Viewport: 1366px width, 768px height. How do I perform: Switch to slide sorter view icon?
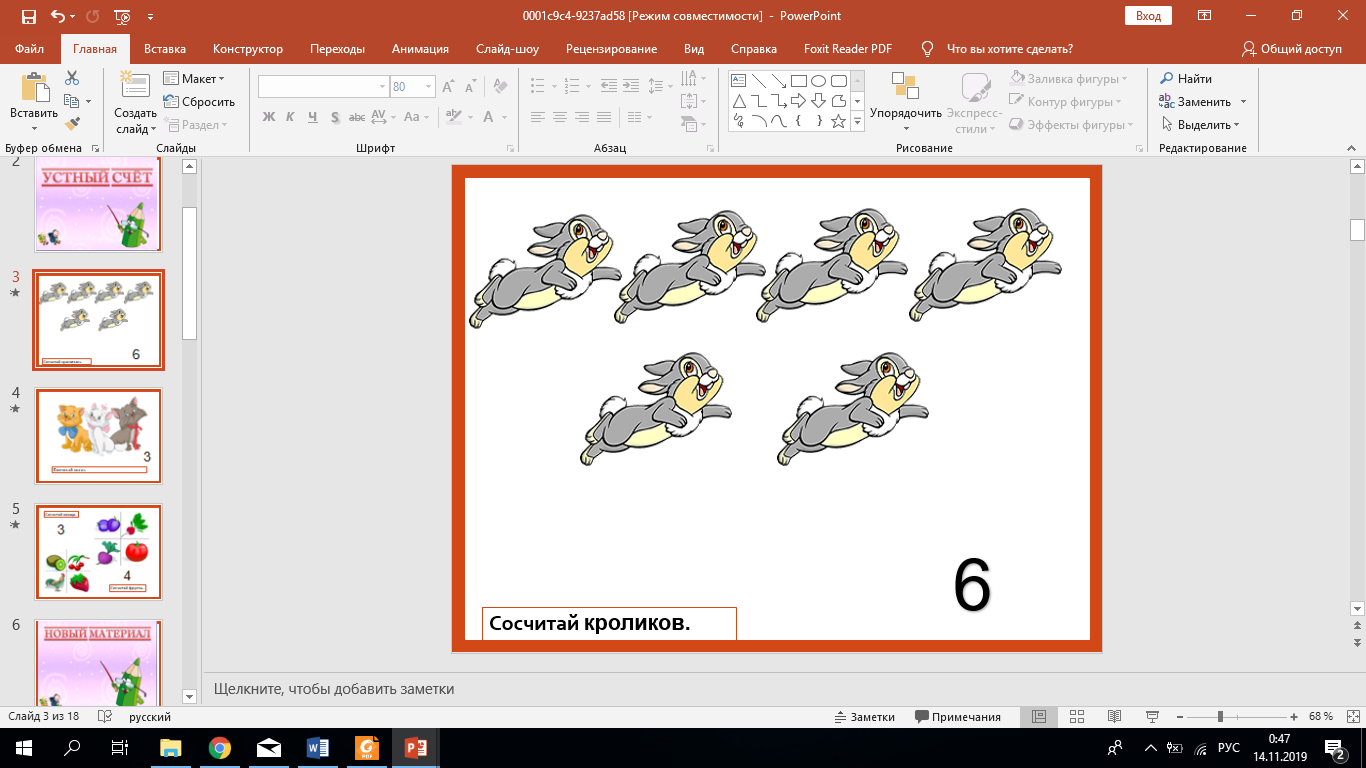point(1077,717)
